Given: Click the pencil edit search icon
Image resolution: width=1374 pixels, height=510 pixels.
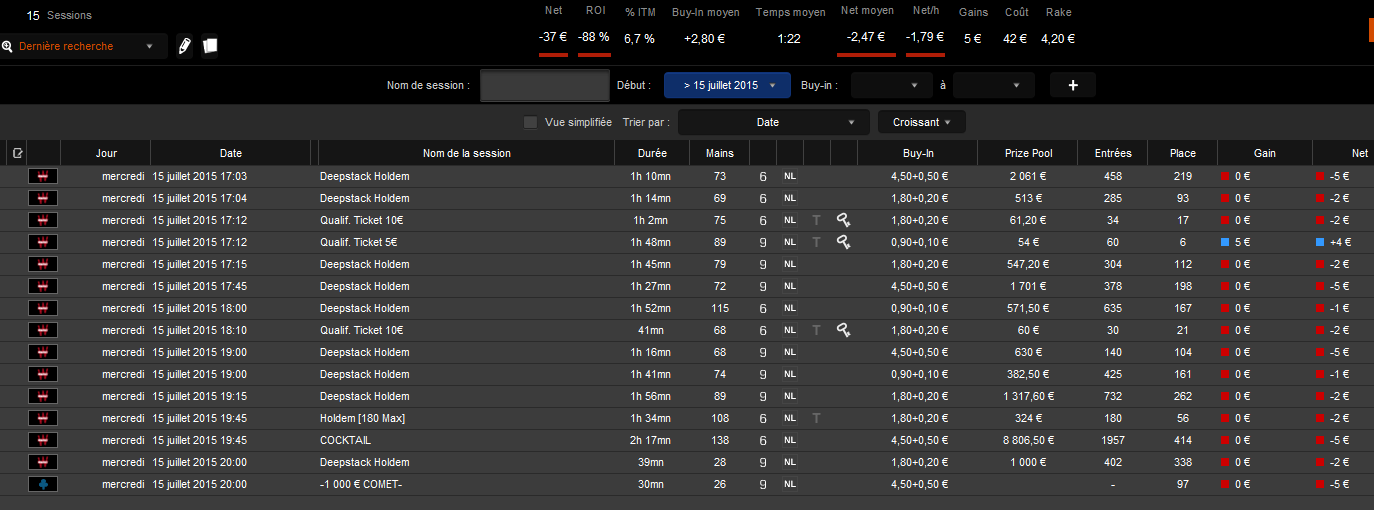Looking at the screenshot, I should (185, 46).
